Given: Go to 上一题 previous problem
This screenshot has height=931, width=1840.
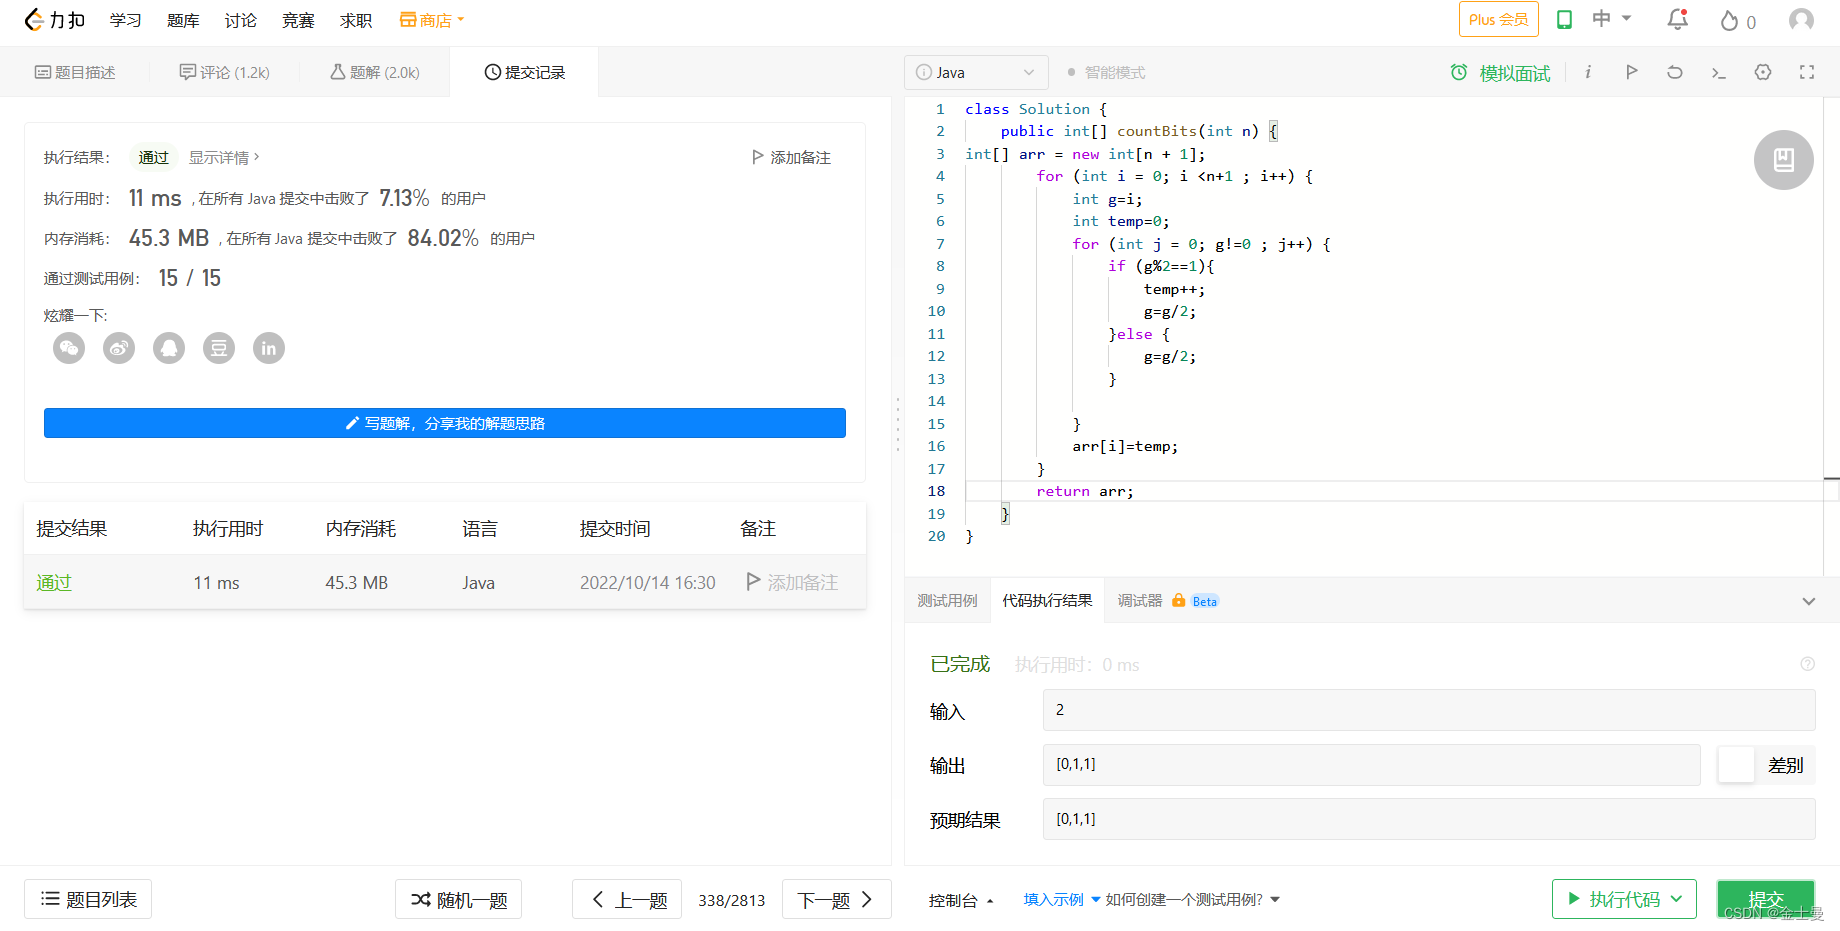Looking at the screenshot, I should point(627,899).
